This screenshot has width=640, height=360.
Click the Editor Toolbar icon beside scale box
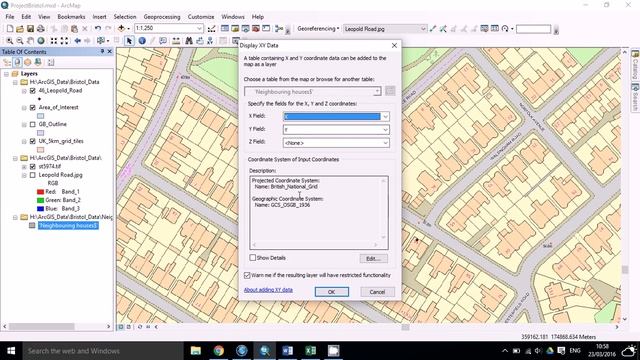(x=211, y=29)
